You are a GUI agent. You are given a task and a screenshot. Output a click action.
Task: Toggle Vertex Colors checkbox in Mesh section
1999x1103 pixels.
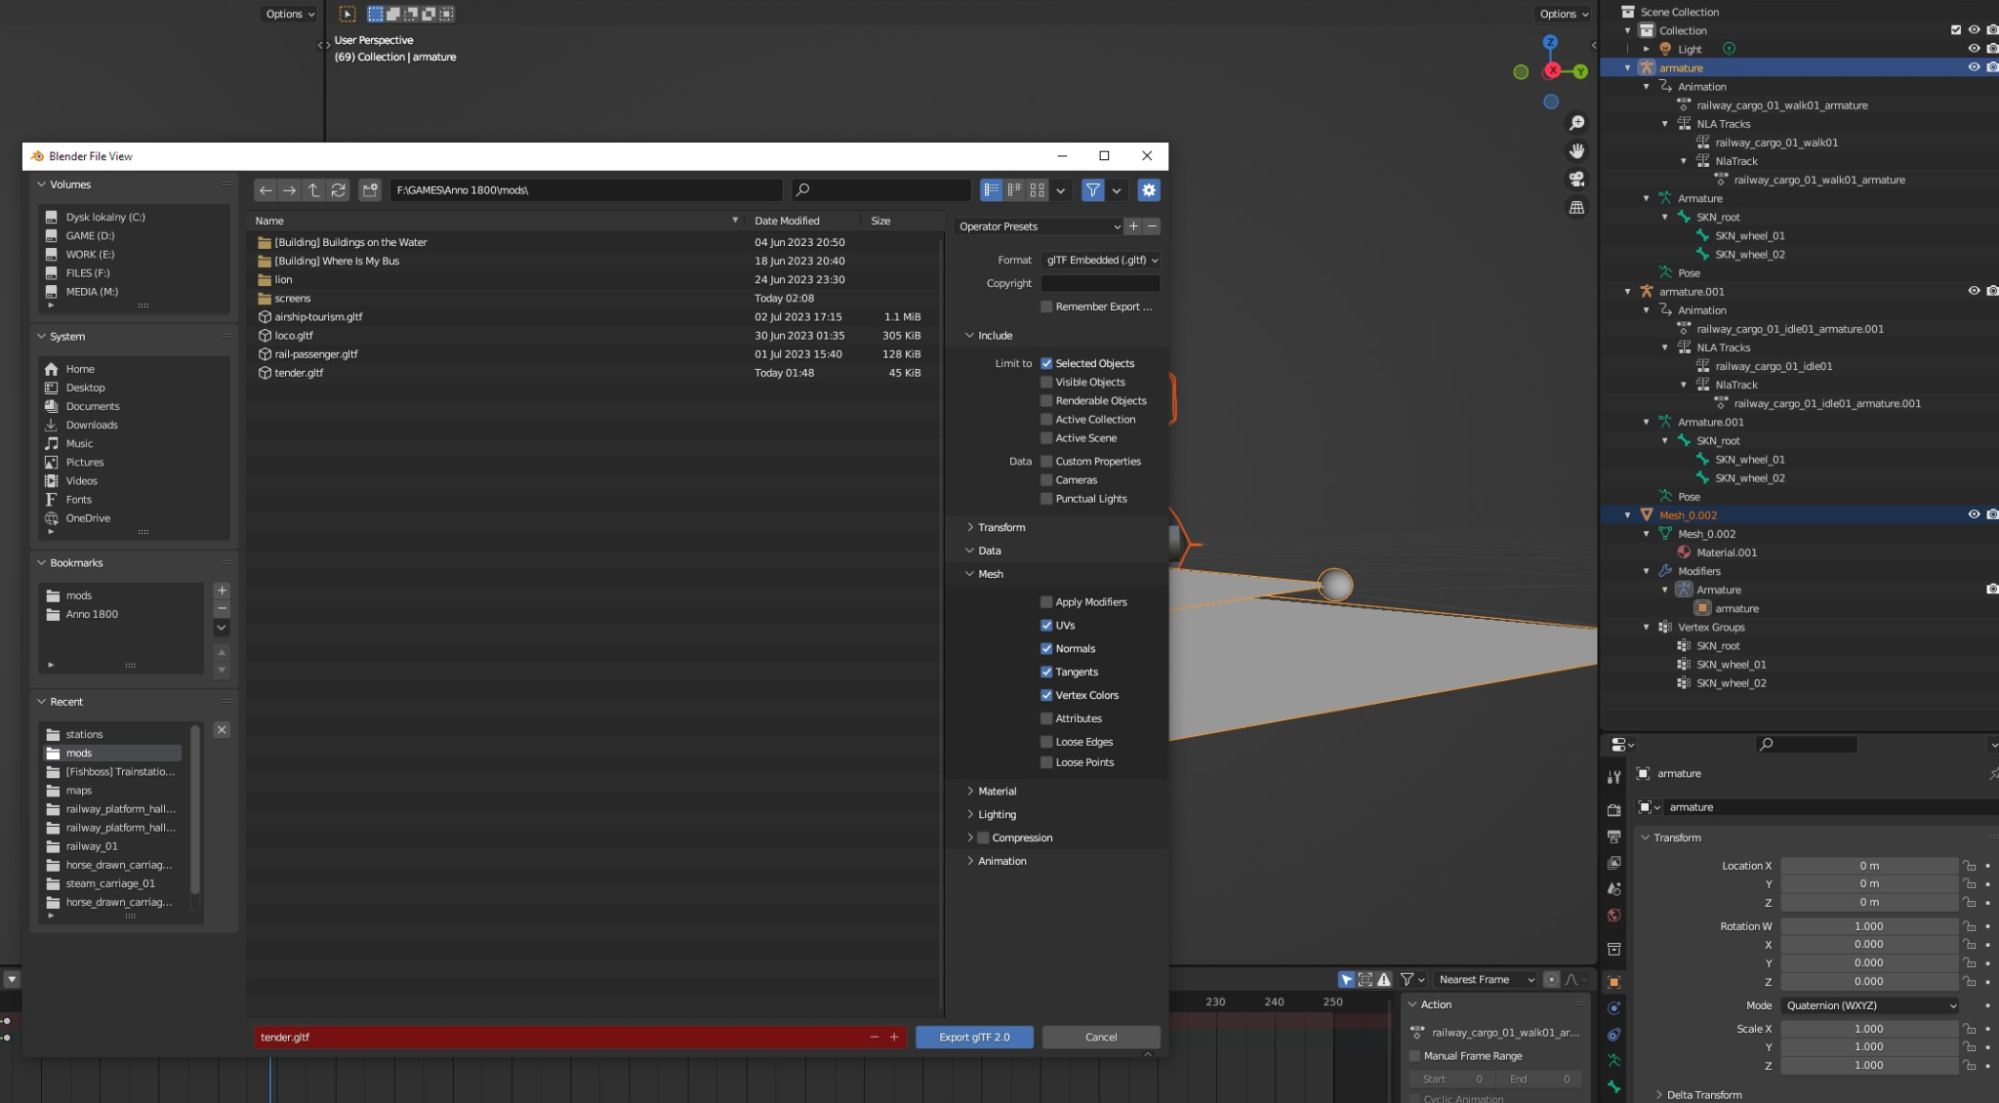(1046, 694)
